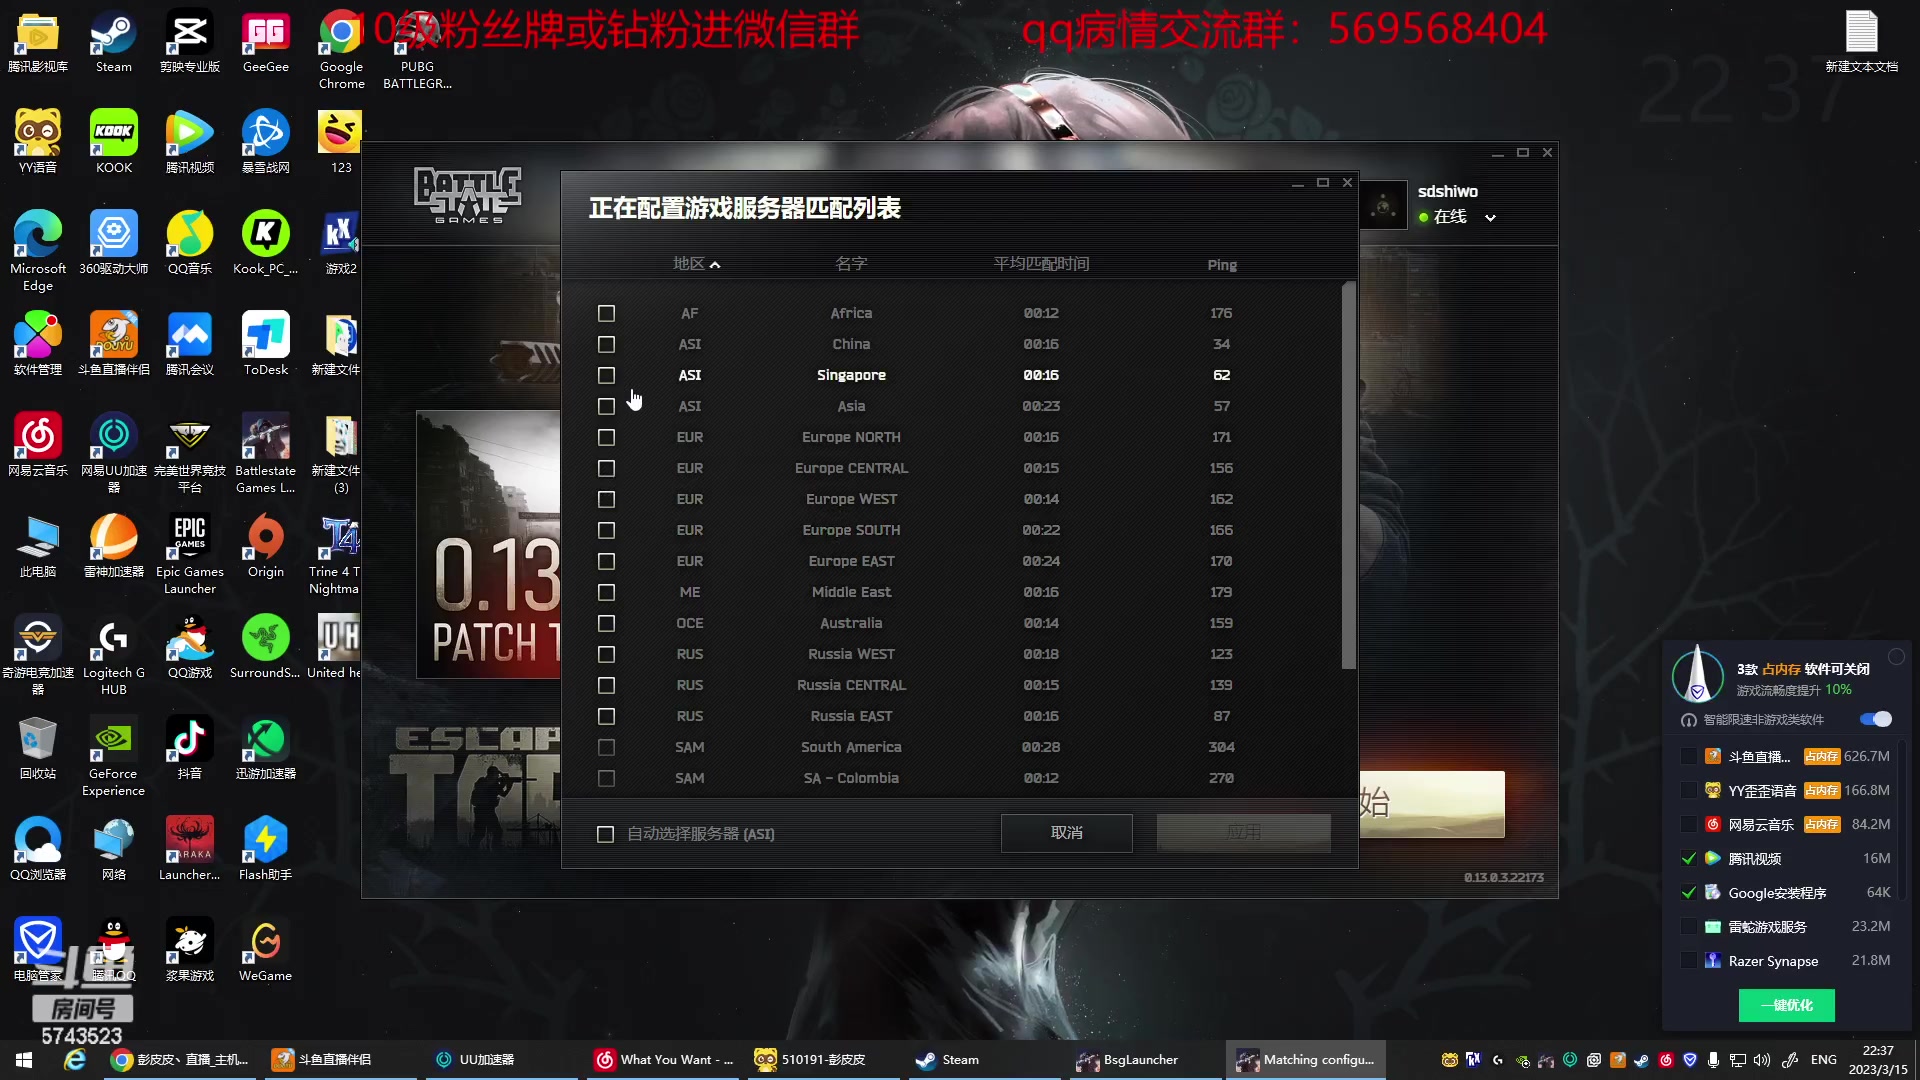Click ENG input language indicator
Screen dimensions: 1920x1080
[x=1823, y=1060]
